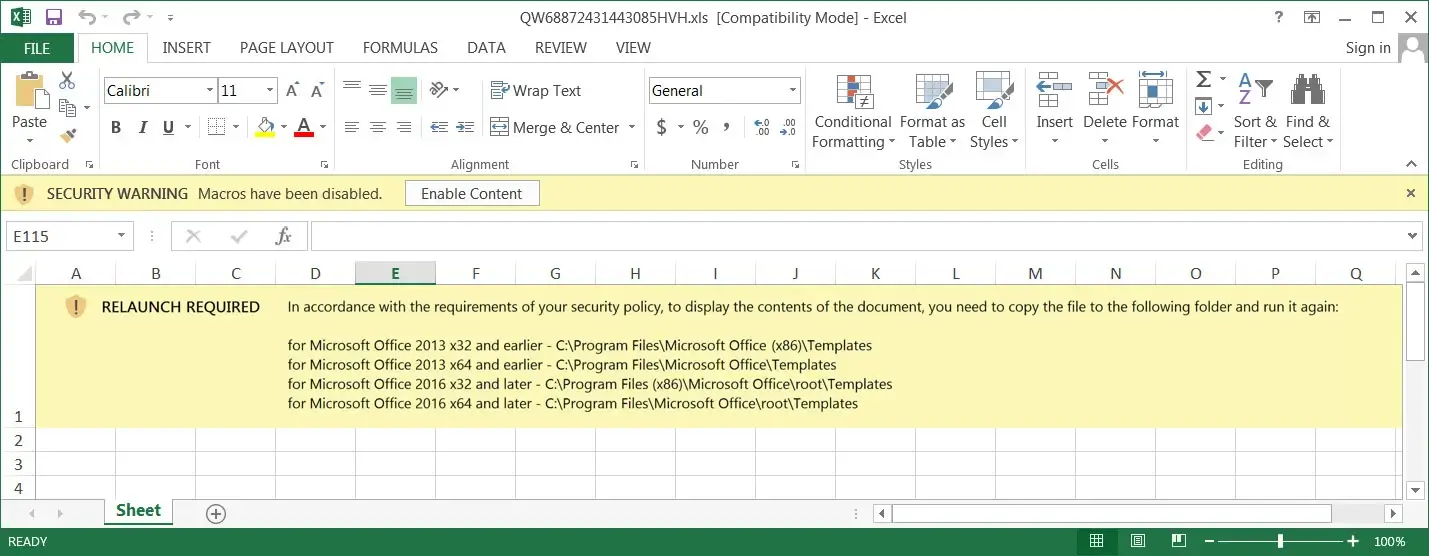Click the Enable Content button

(472, 193)
